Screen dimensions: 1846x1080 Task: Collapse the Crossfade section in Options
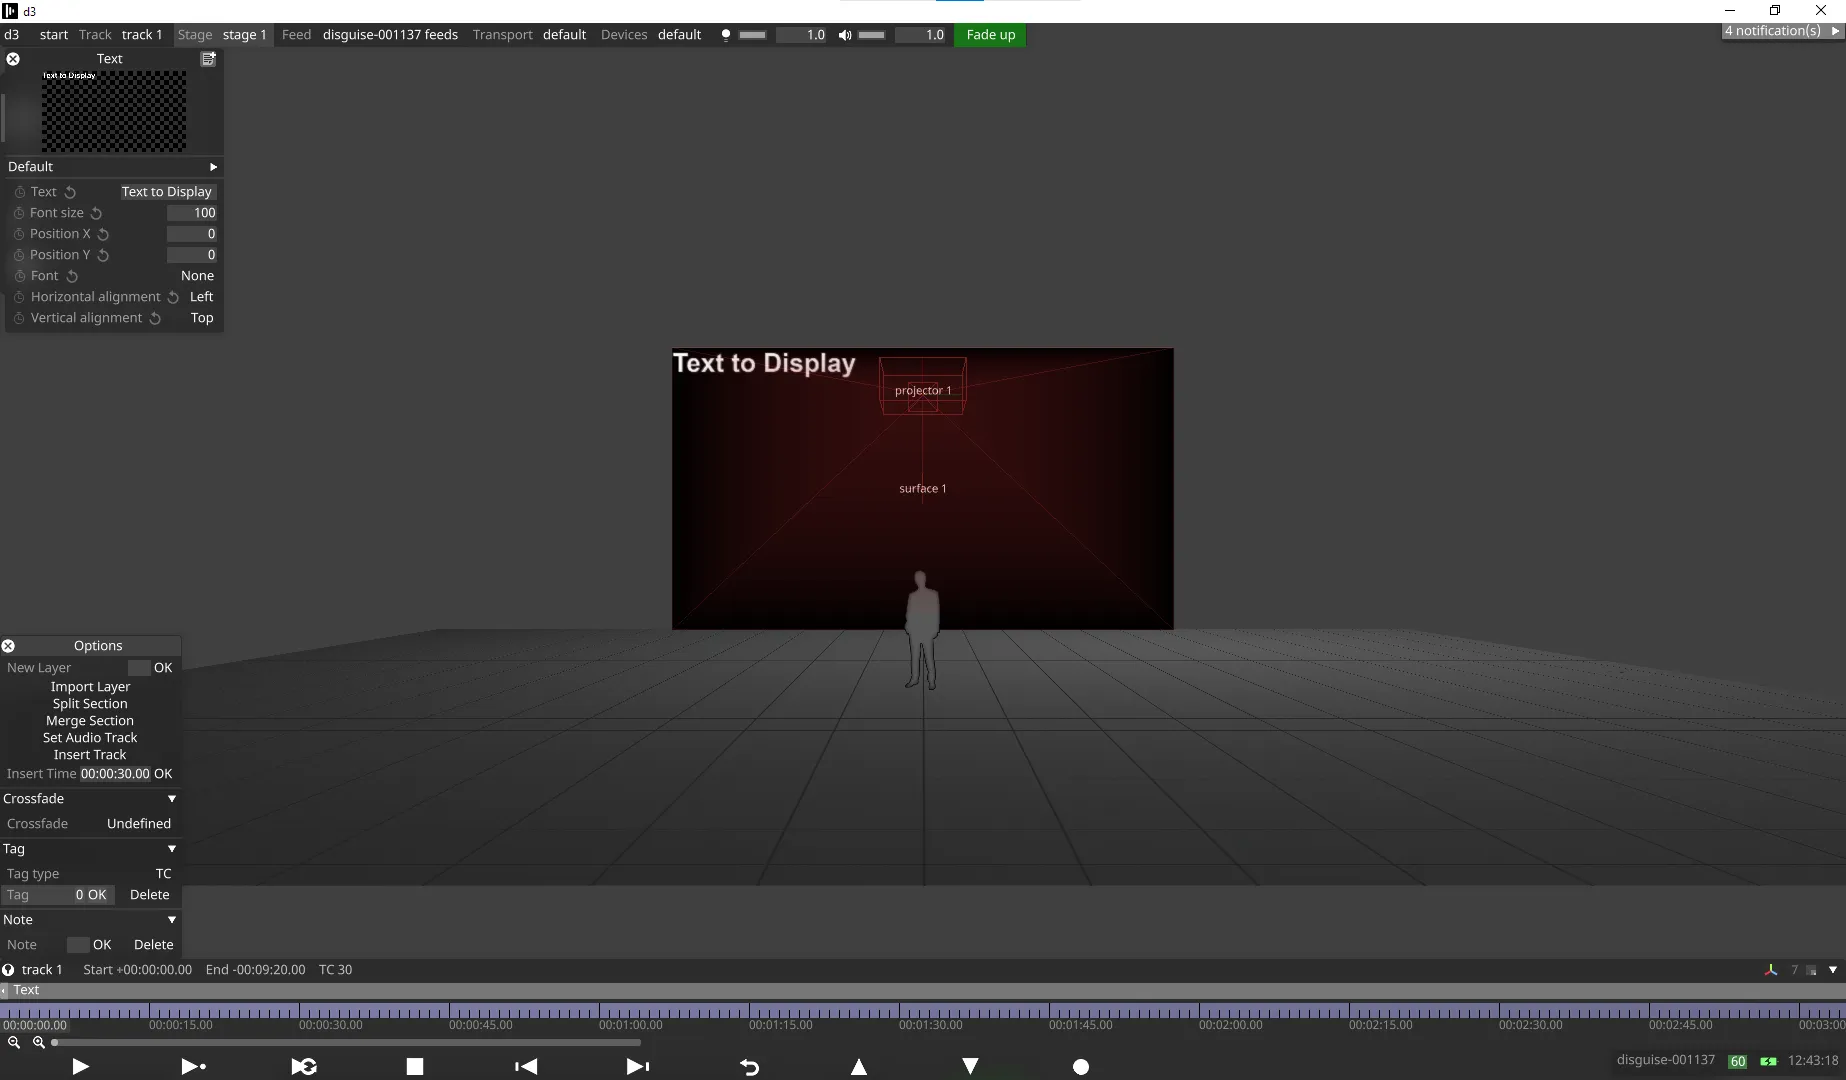tap(171, 798)
